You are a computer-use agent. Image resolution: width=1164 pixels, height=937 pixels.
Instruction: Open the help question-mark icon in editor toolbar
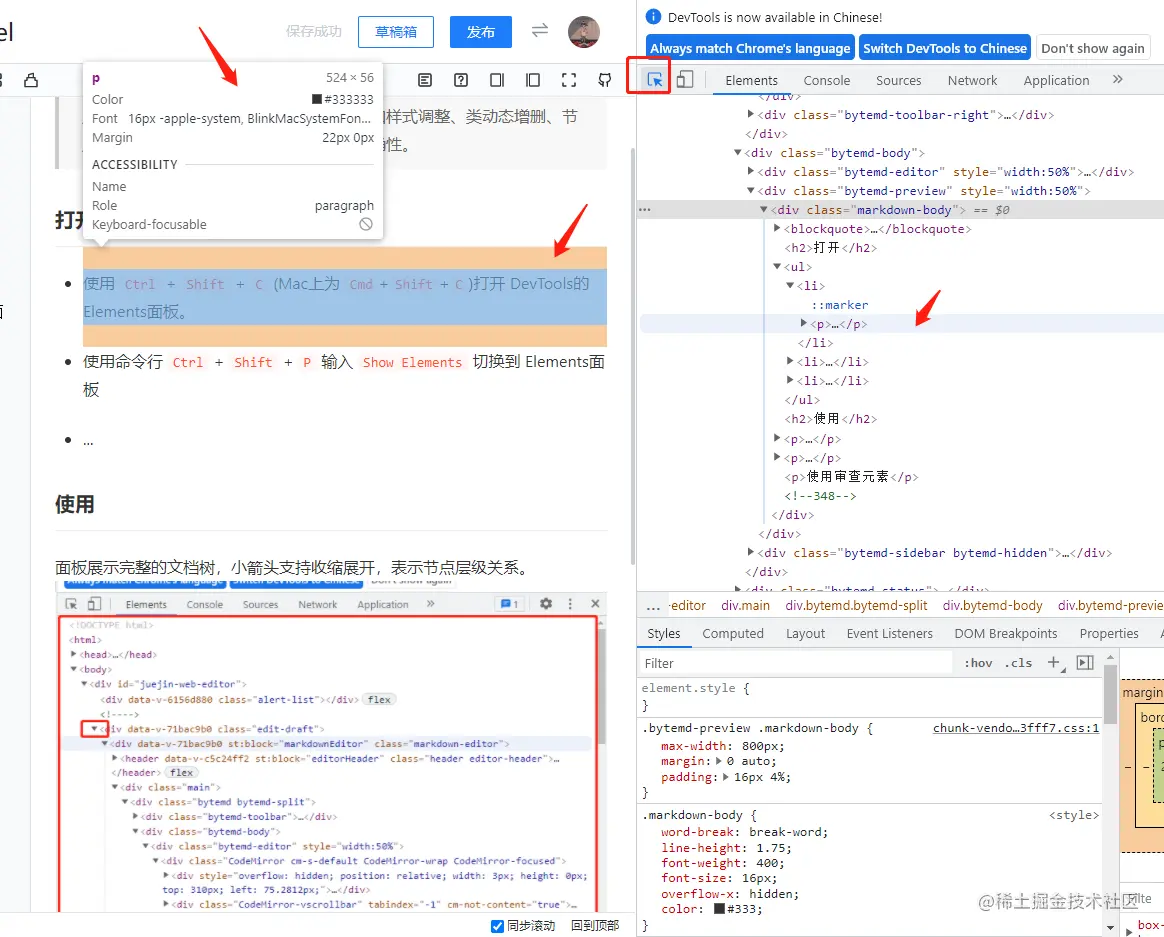tap(461, 79)
